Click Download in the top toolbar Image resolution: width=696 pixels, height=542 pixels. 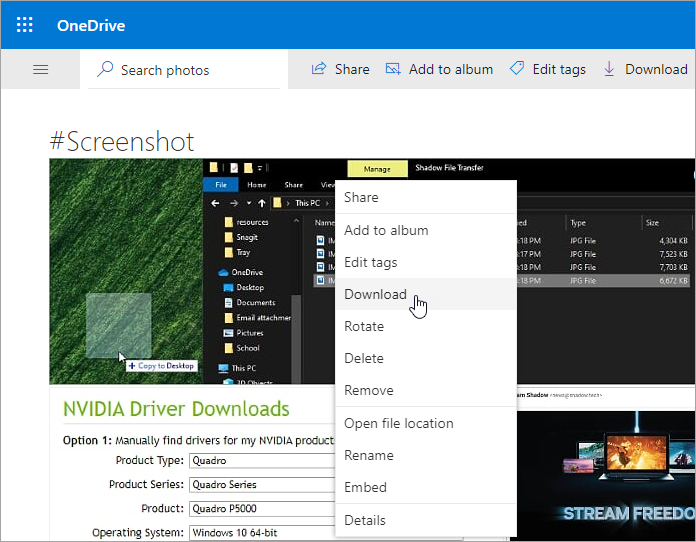tap(656, 69)
